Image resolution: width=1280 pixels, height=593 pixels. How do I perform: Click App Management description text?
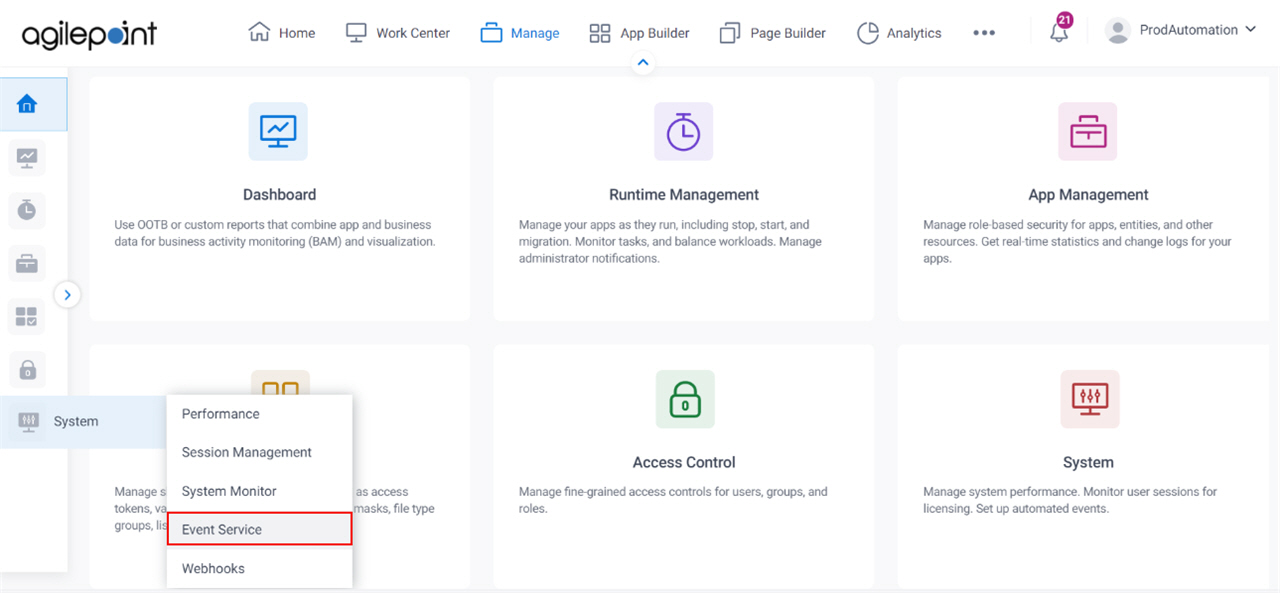(x=1078, y=242)
